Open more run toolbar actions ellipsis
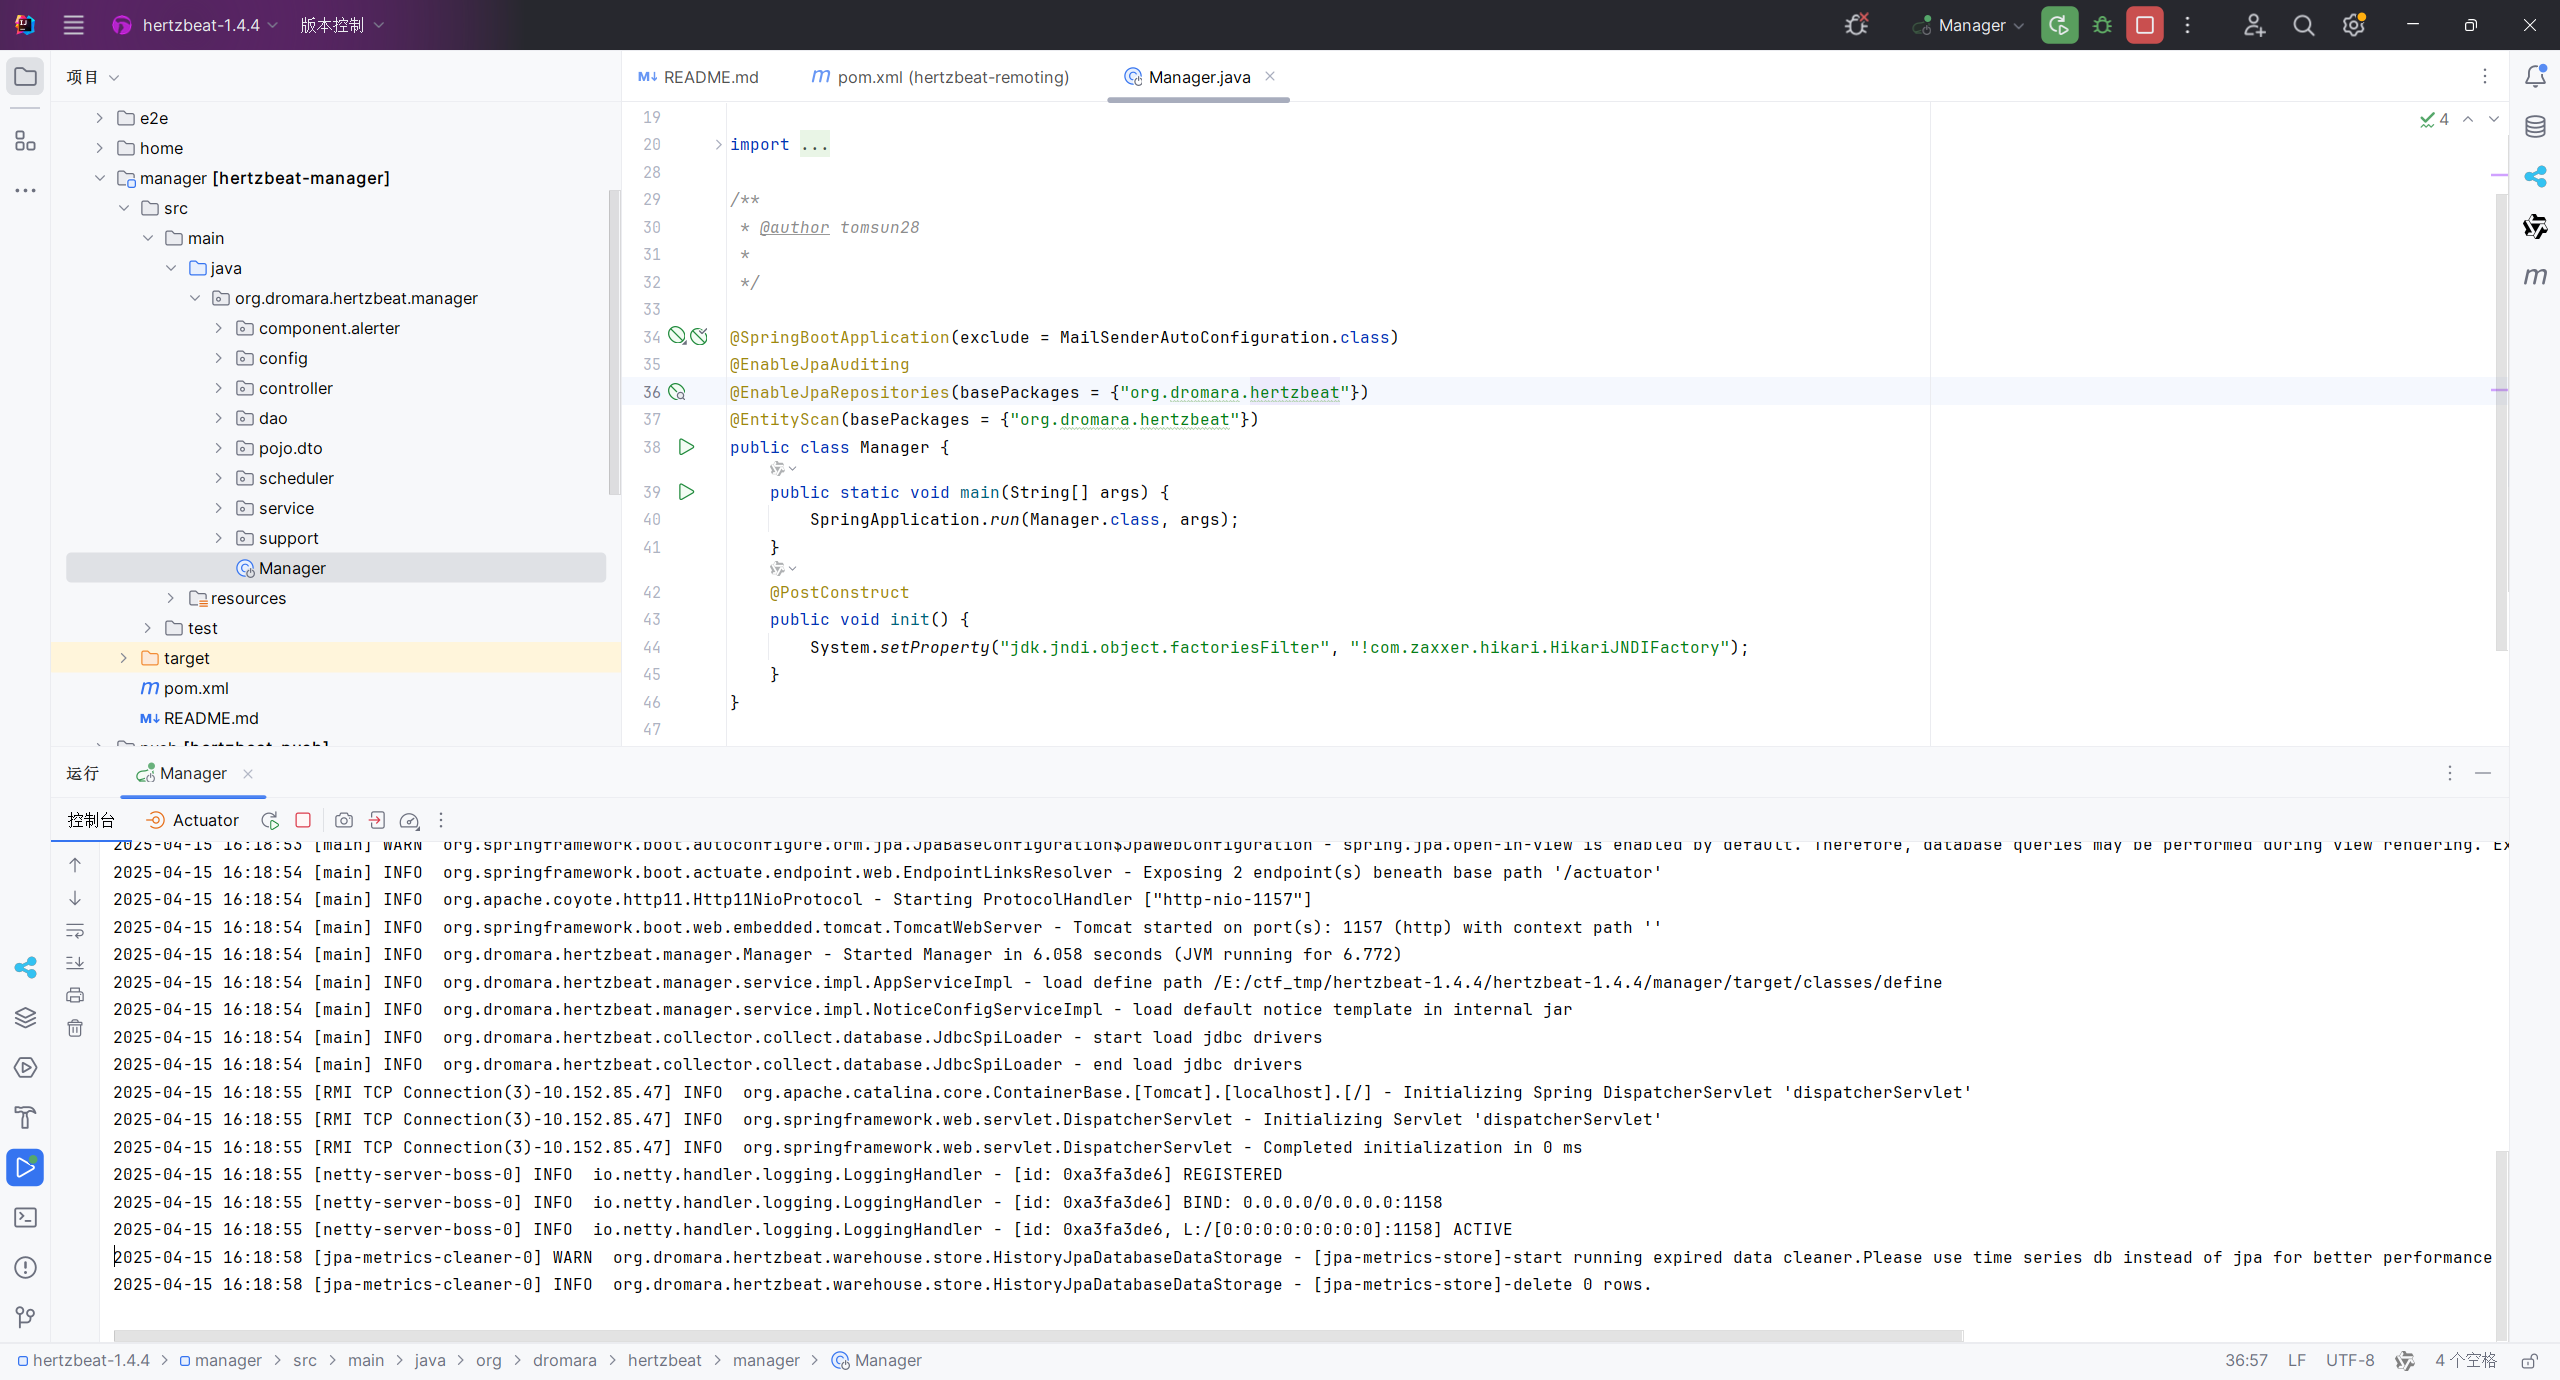This screenshot has height=1380, width=2560. click(x=440, y=820)
